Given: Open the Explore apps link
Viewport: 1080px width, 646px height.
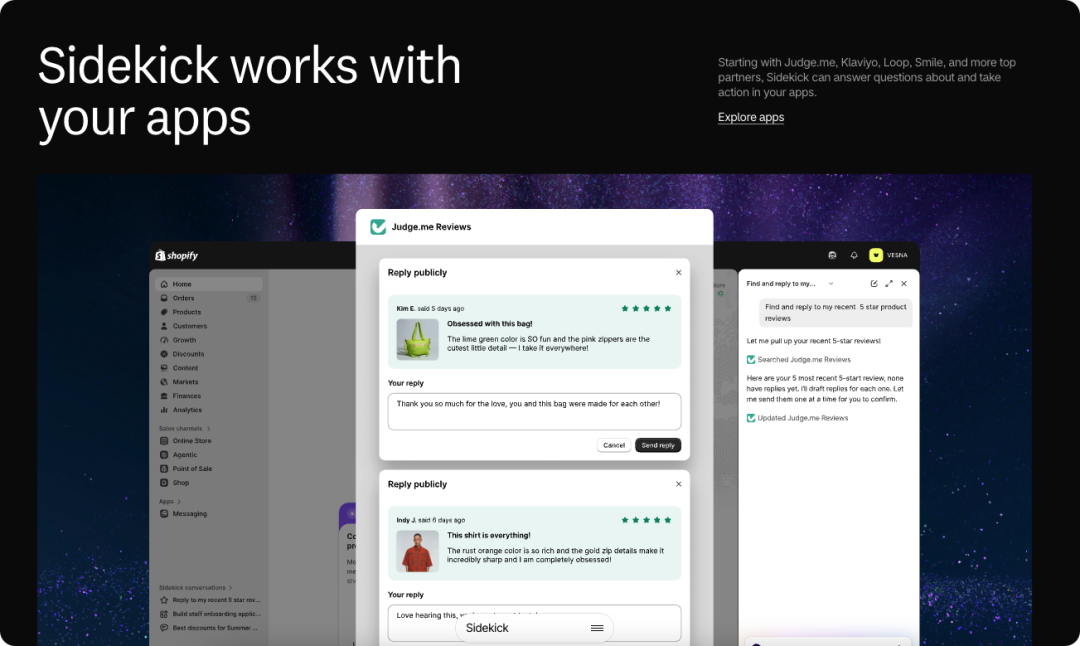Looking at the screenshot, I should point(751,117).
